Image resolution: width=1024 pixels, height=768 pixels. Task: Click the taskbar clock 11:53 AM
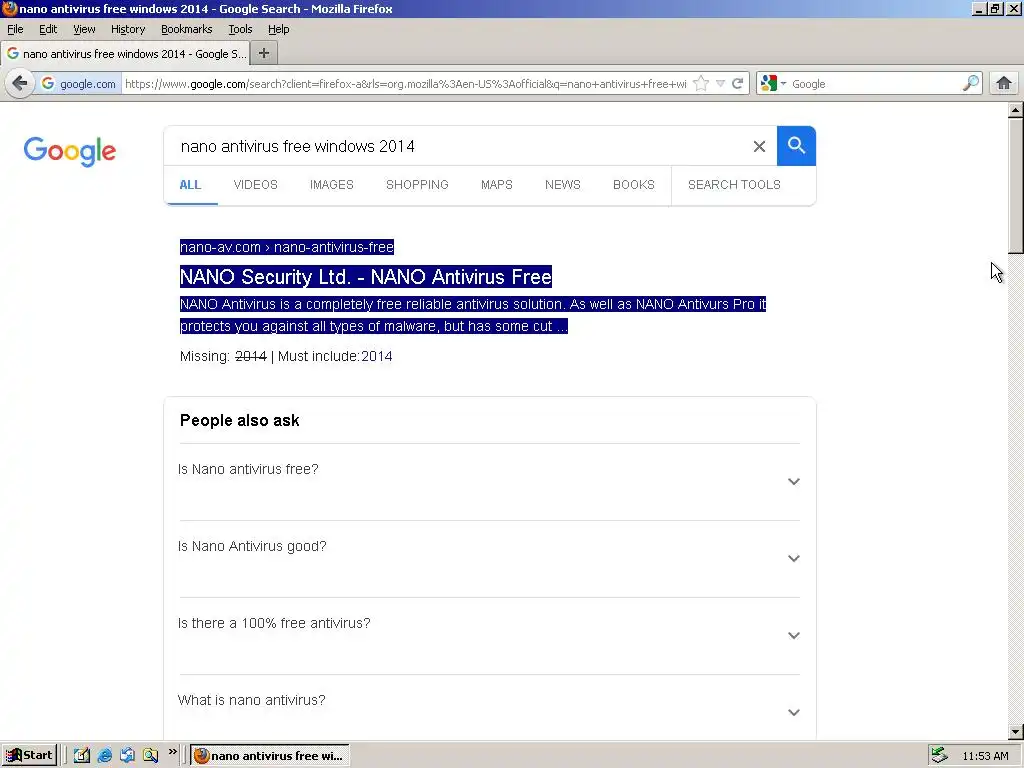tap(985, 756)
